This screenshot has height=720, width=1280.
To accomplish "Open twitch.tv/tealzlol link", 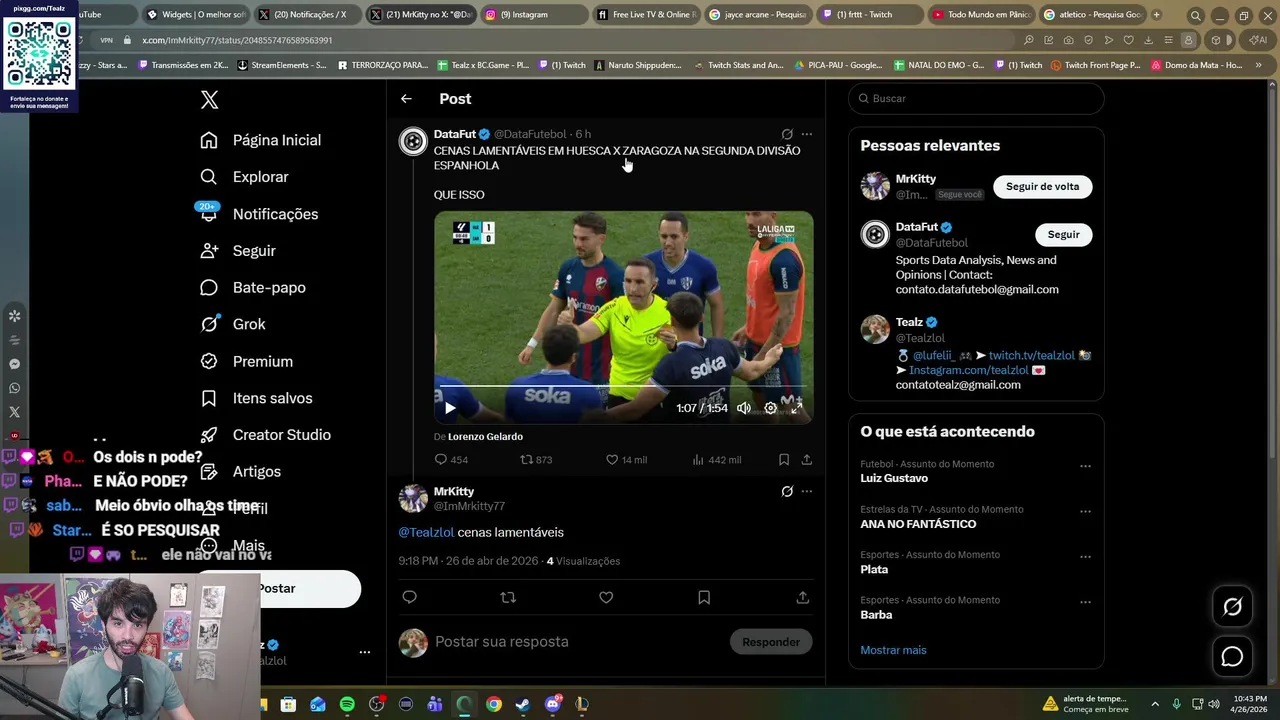I will pos(1031,355).
